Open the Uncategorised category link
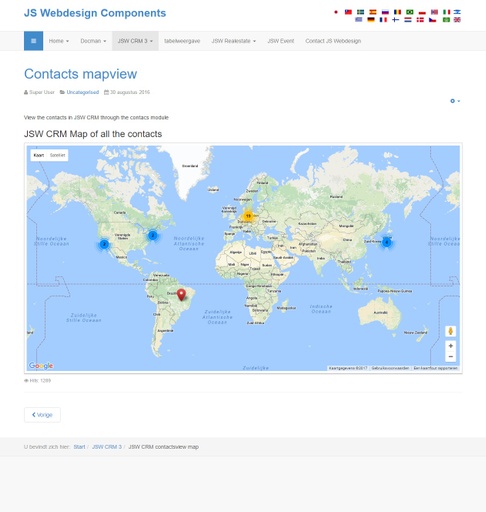The image size is (486, 512). tap(83, 92)
